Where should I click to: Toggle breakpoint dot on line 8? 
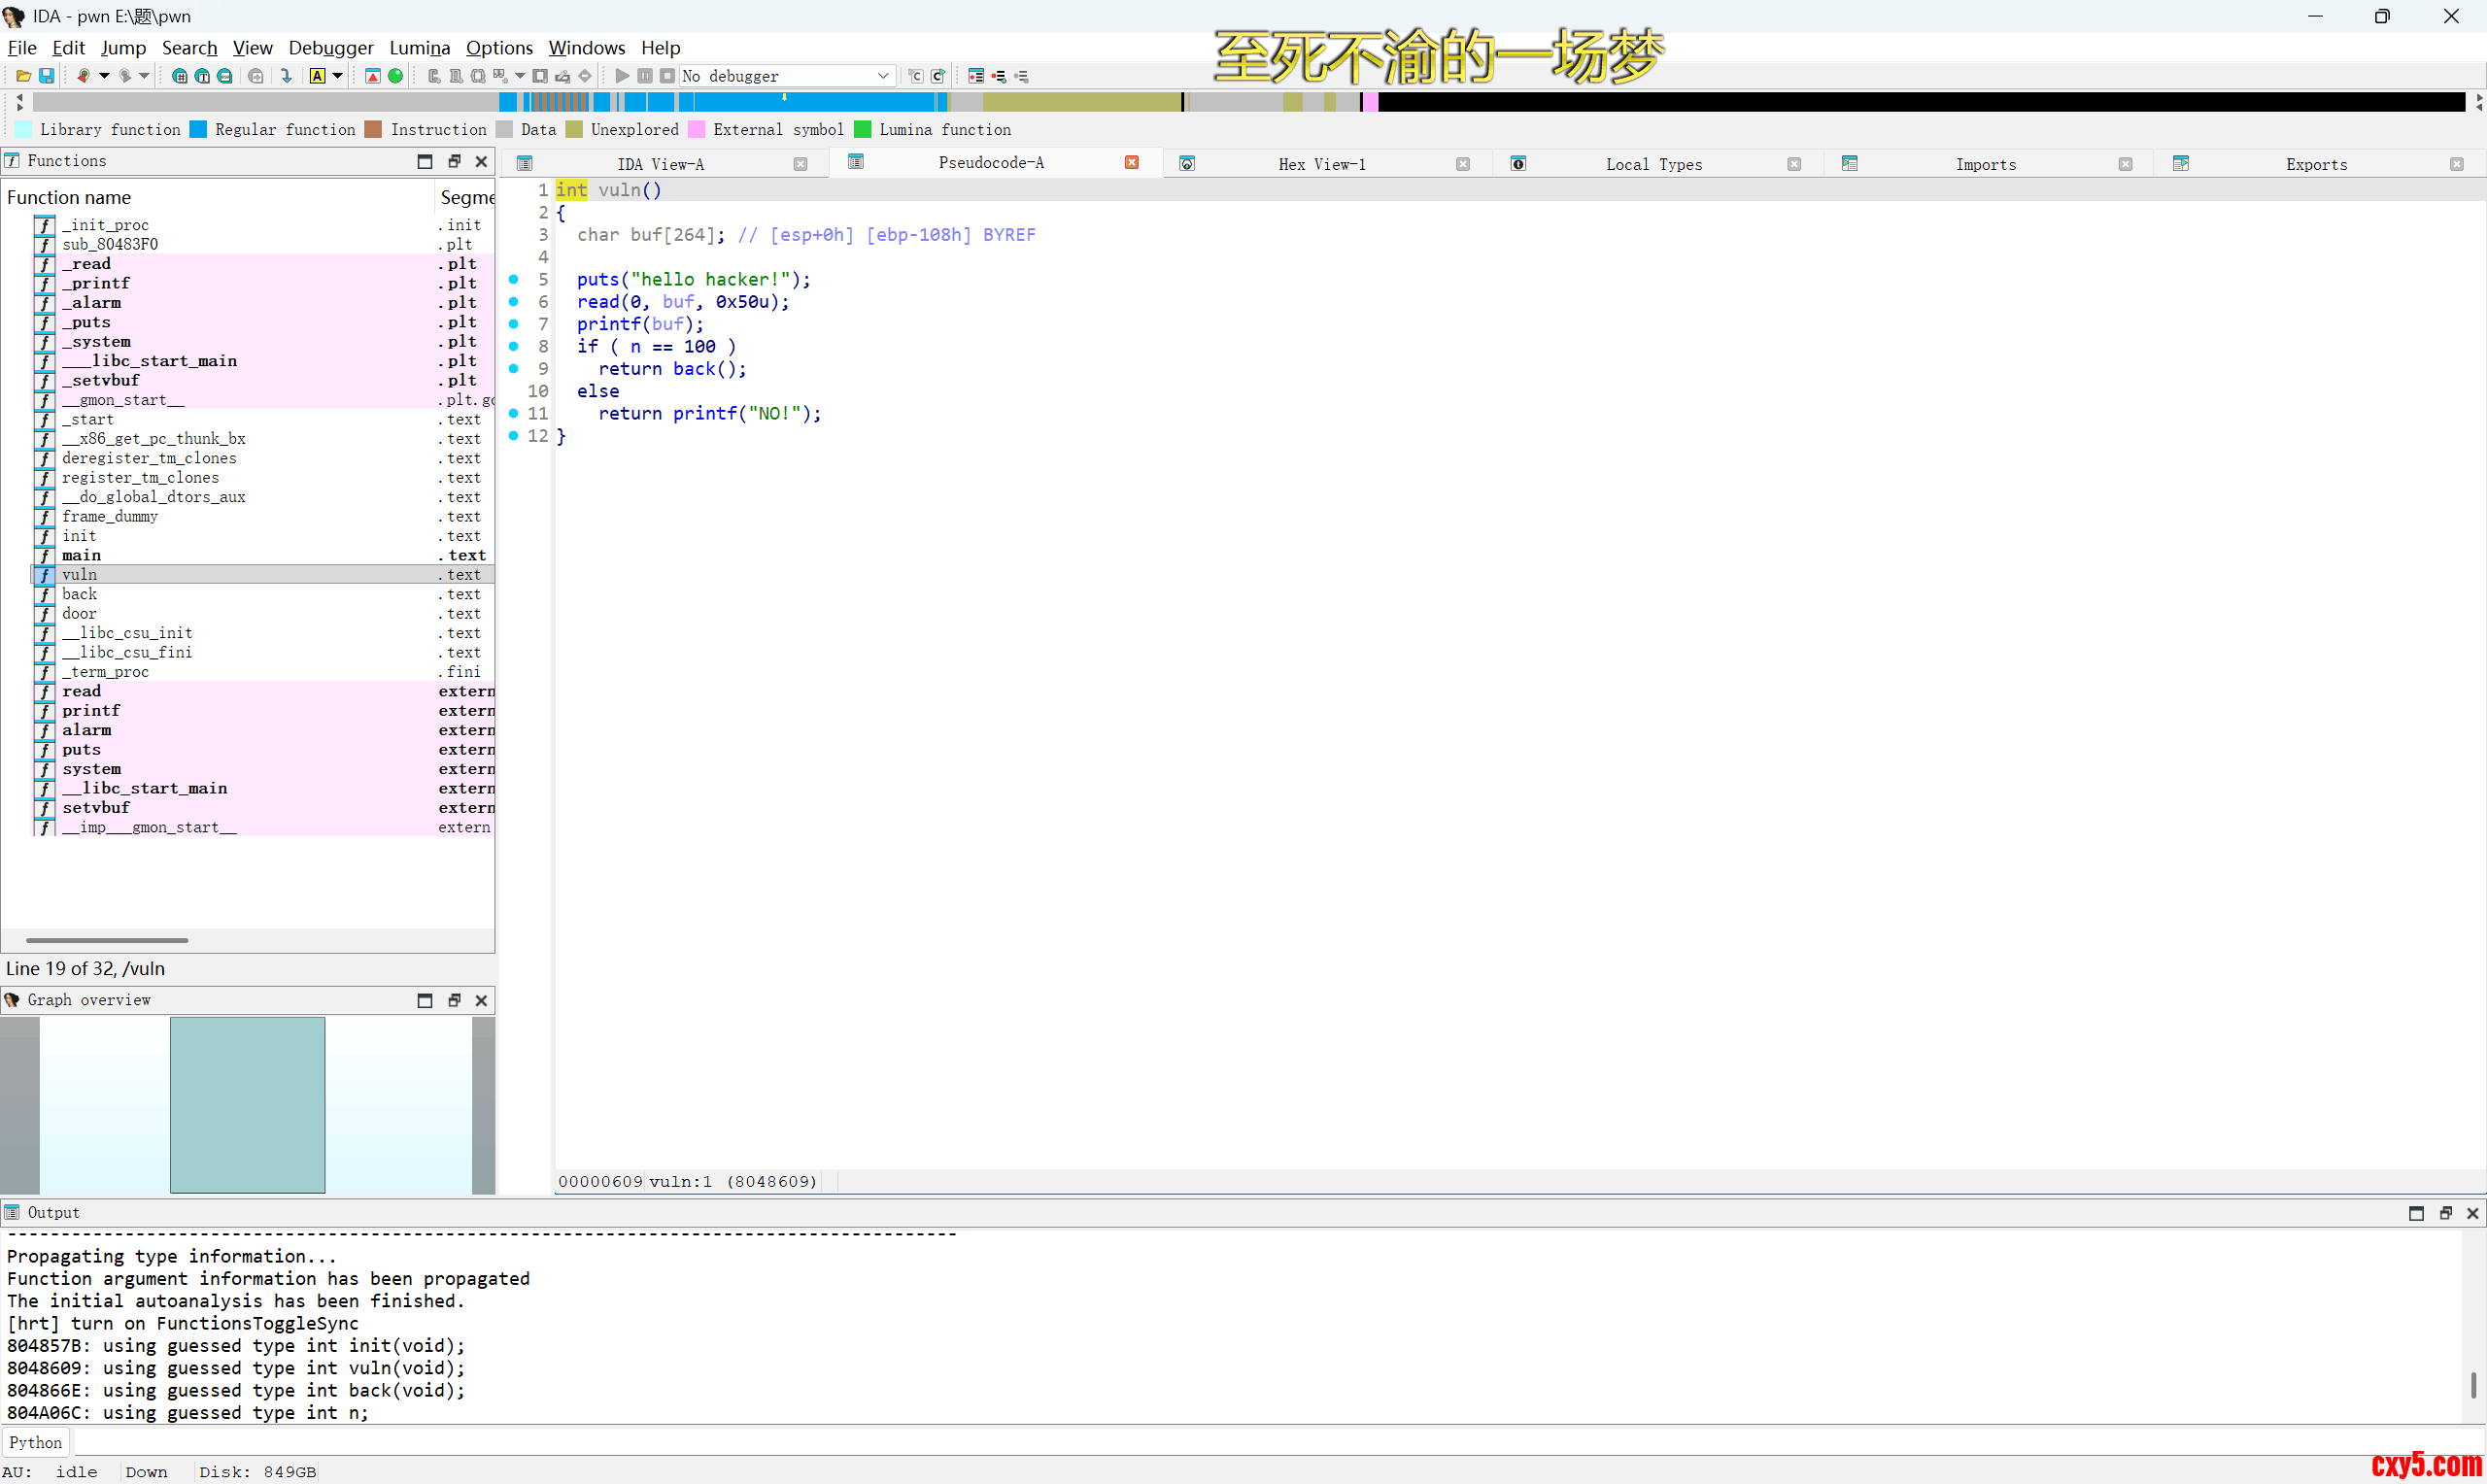click(x=514, y=346)
